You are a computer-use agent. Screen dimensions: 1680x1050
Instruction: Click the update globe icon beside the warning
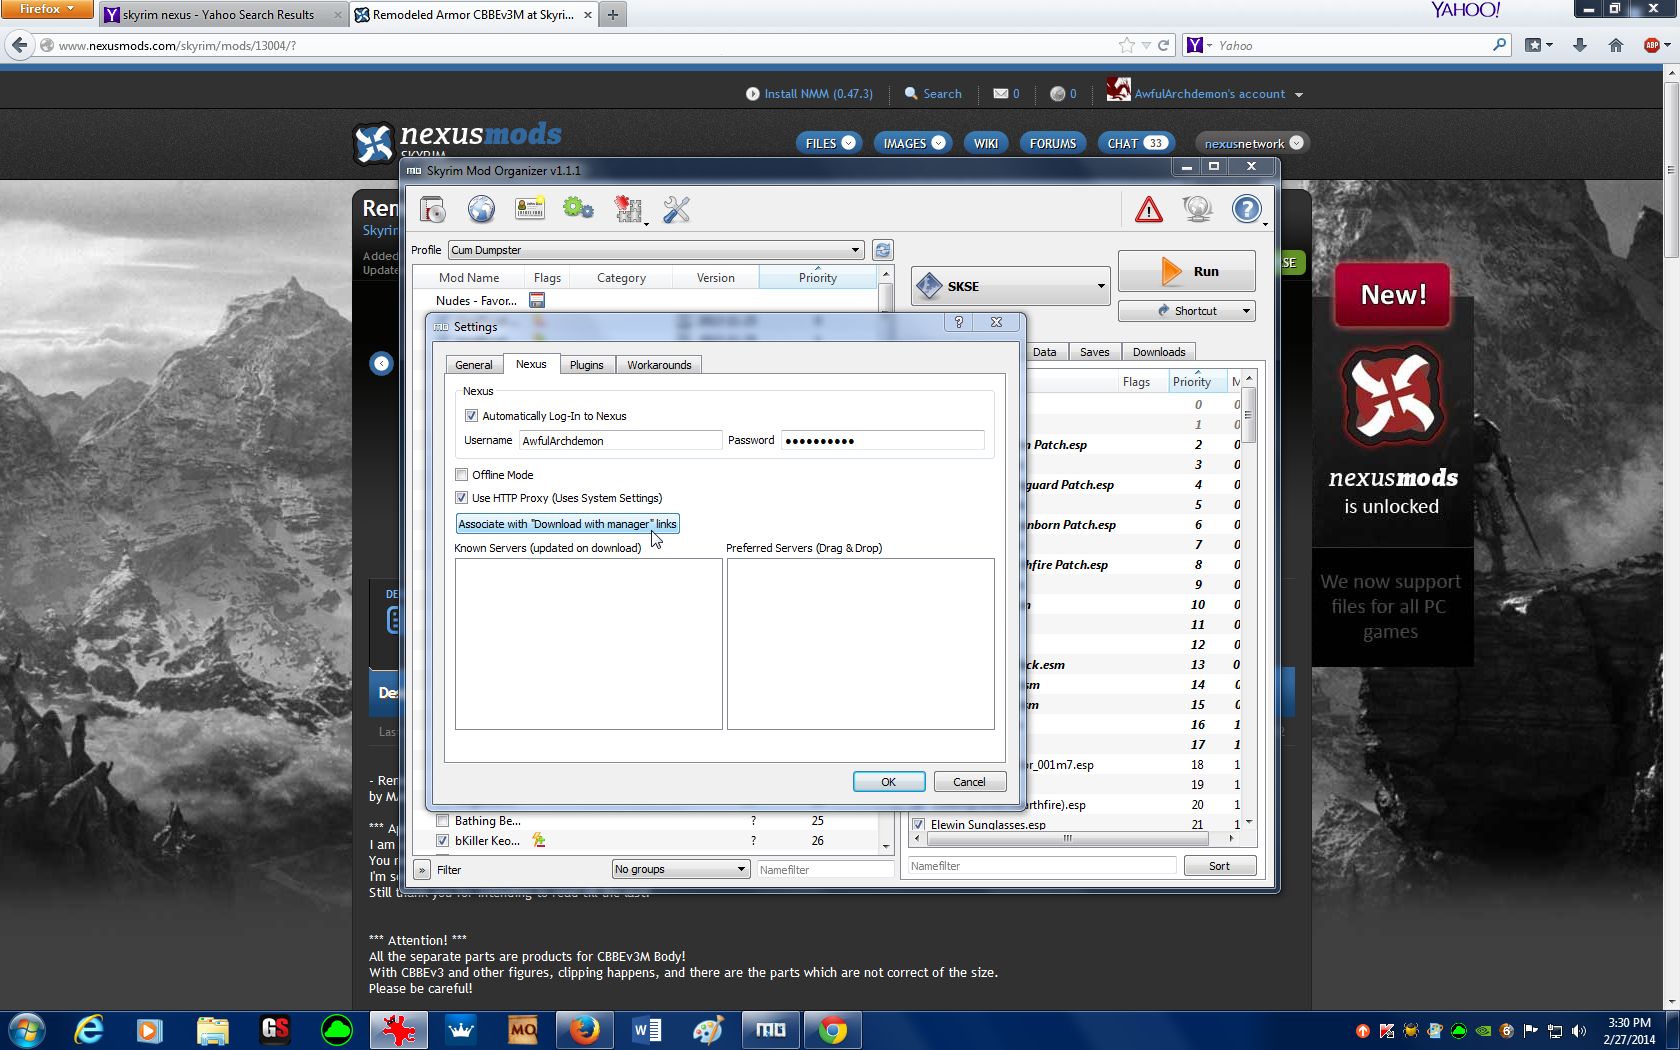pos(1197,209)
